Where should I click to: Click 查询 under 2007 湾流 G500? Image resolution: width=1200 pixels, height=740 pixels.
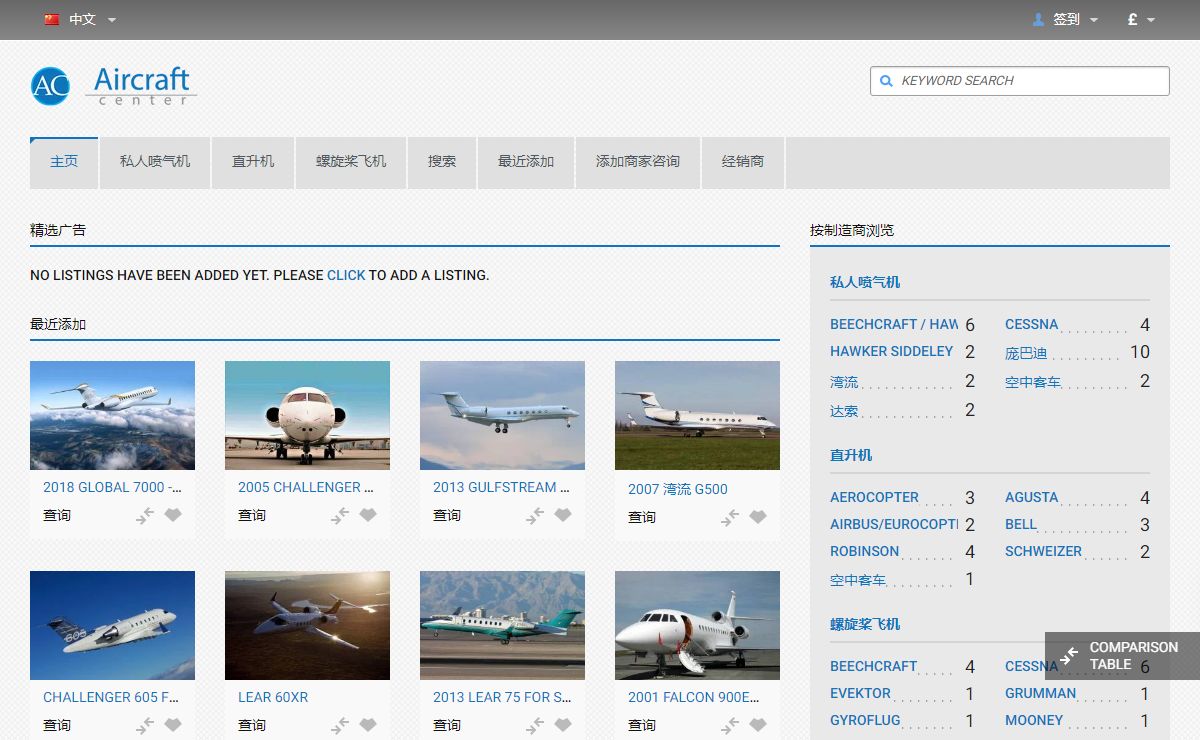[642, 517]
